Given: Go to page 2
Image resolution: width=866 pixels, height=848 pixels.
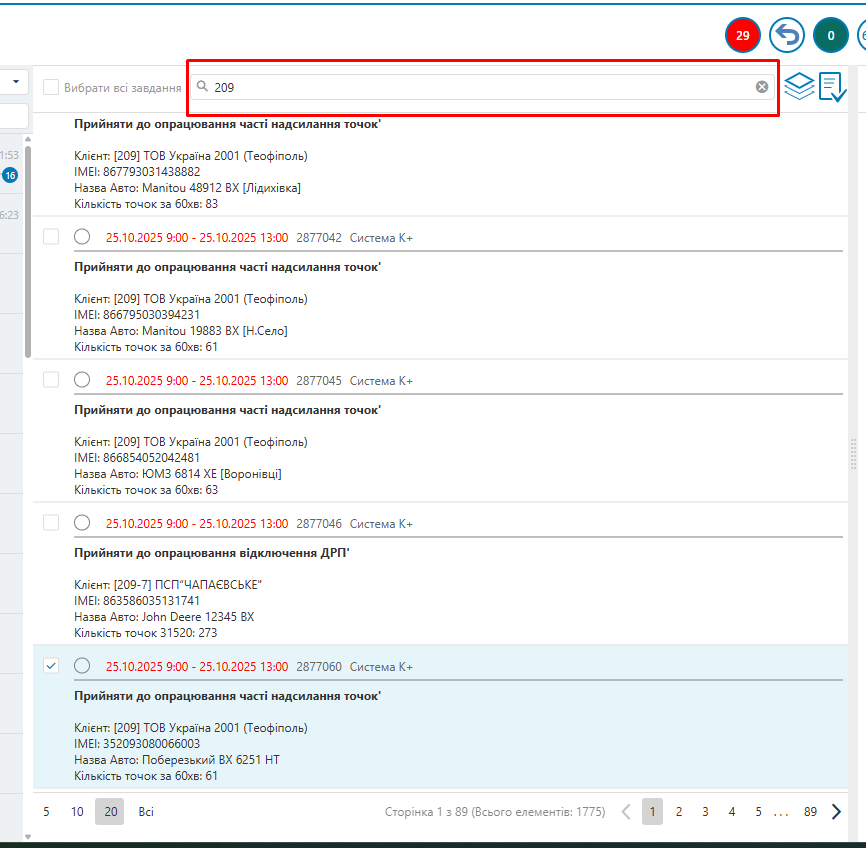Looking at the screenshot, I should coord(679,812).
